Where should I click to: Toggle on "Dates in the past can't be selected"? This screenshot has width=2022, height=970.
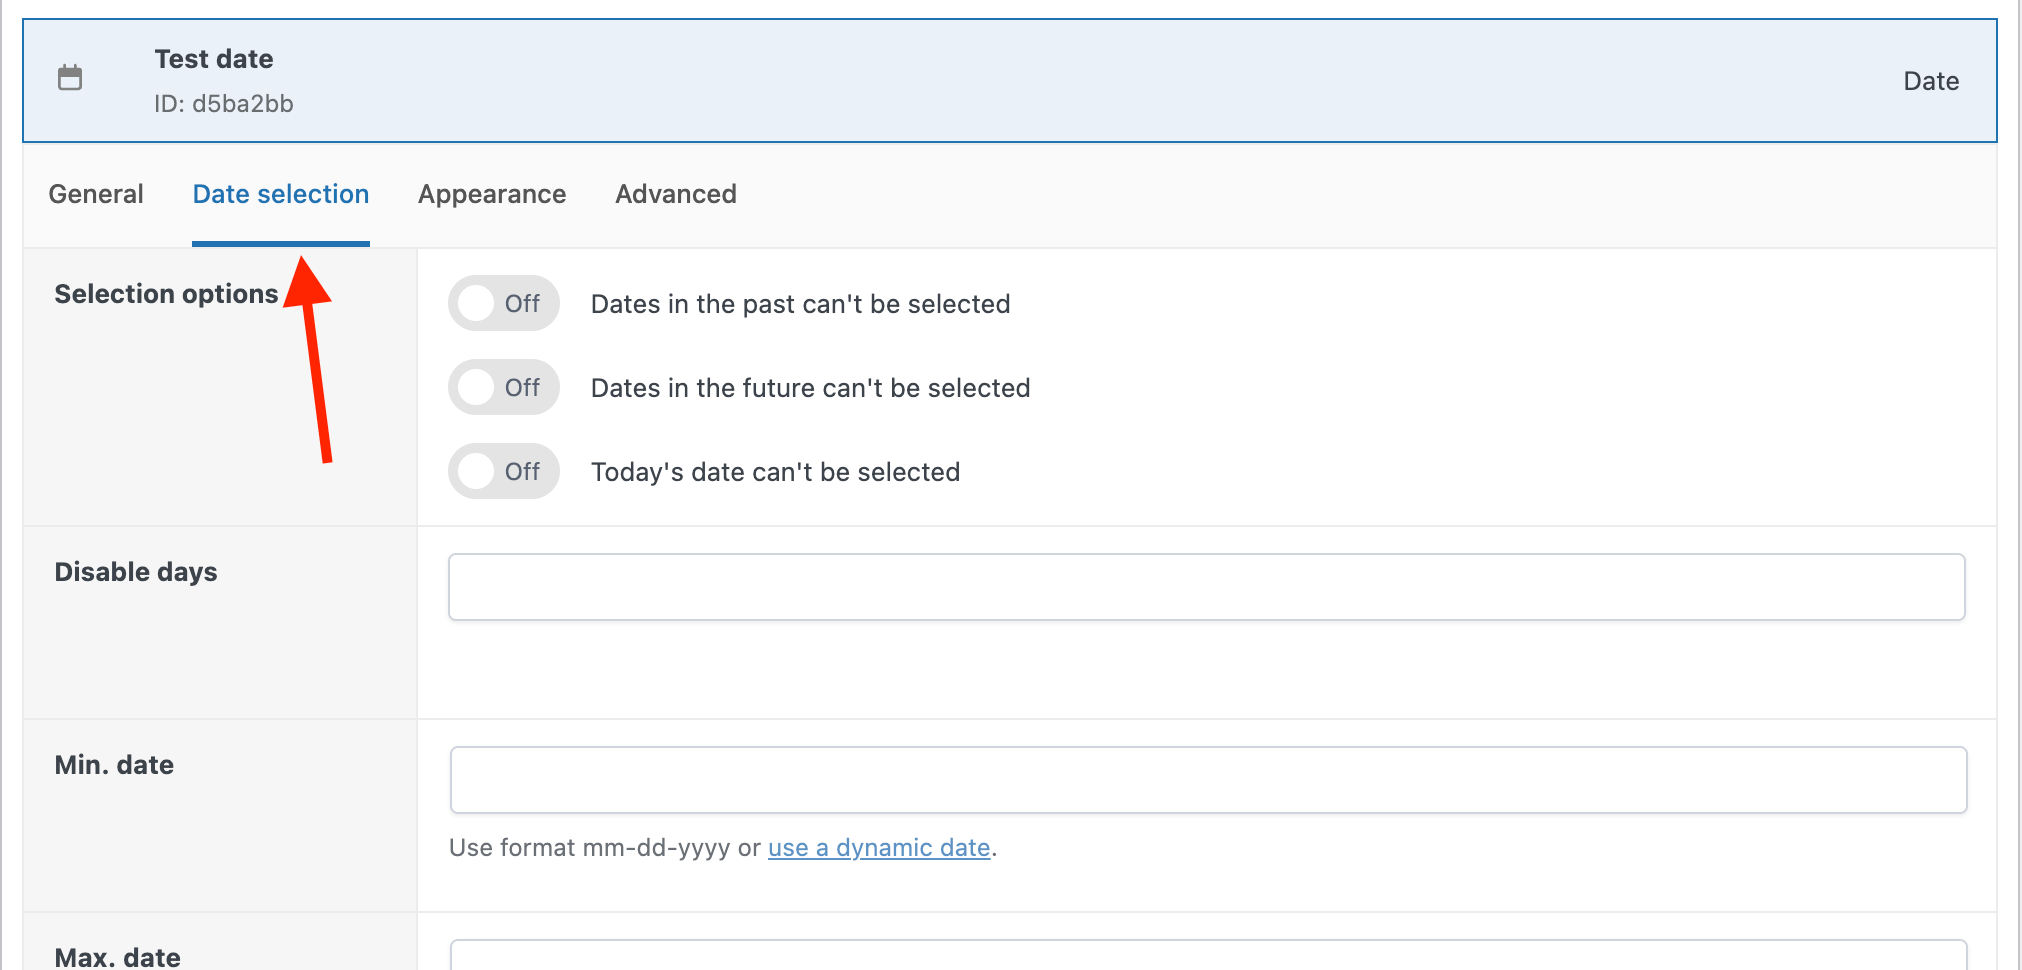coord(503,303)
